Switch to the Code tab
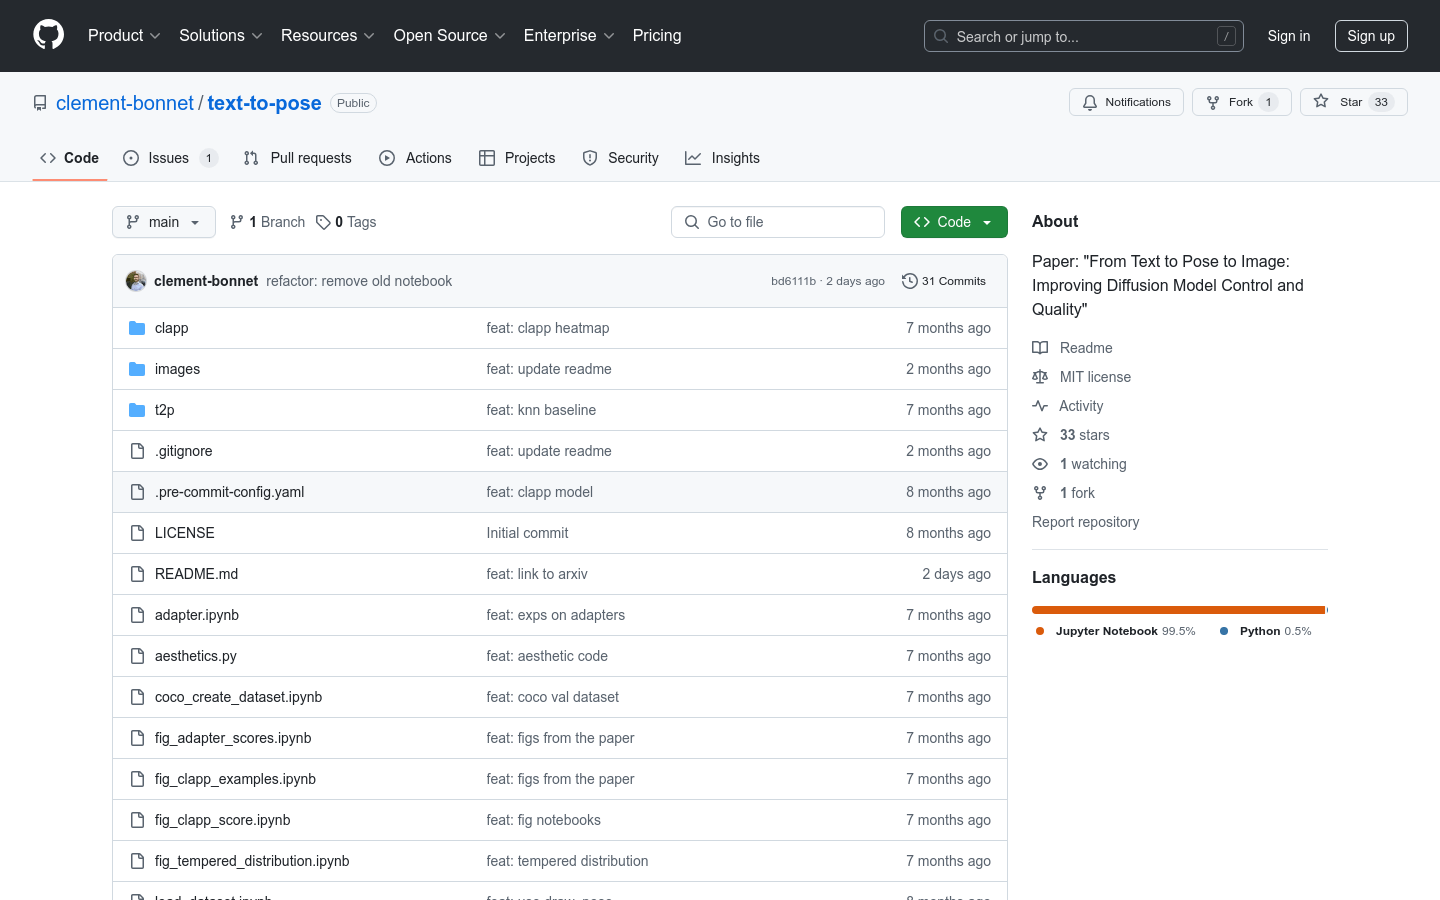Image resolution: width=1440 pixels, height=900 pixels. (70, 158)
